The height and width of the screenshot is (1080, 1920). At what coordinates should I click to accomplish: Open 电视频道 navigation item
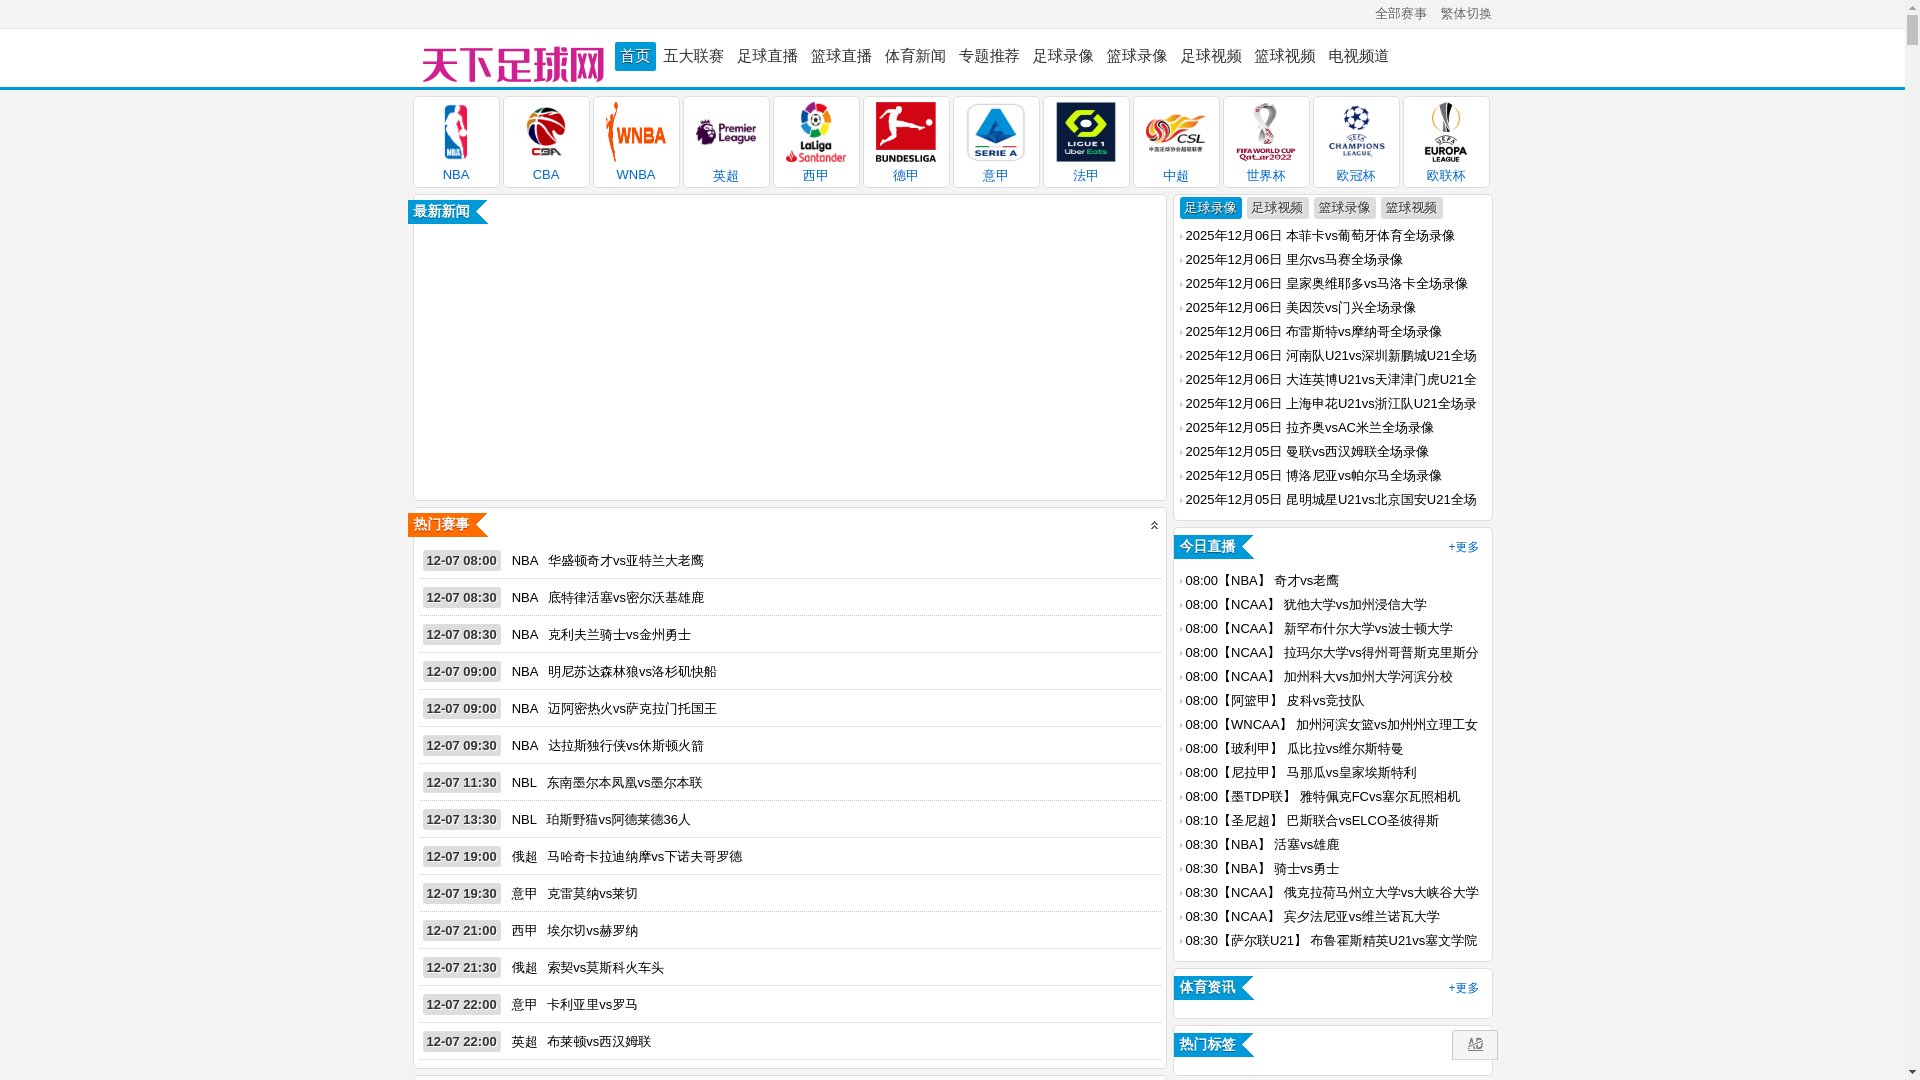(1358, 56)
